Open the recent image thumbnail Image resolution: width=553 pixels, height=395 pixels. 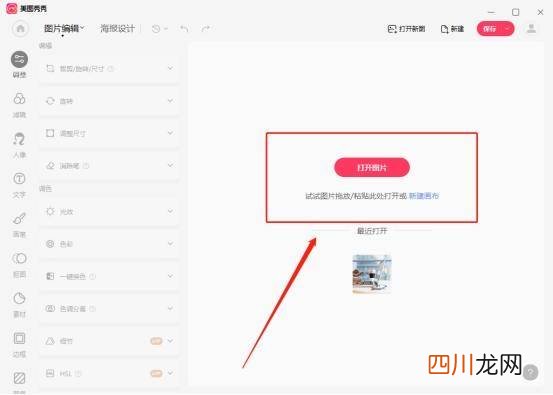372,274
